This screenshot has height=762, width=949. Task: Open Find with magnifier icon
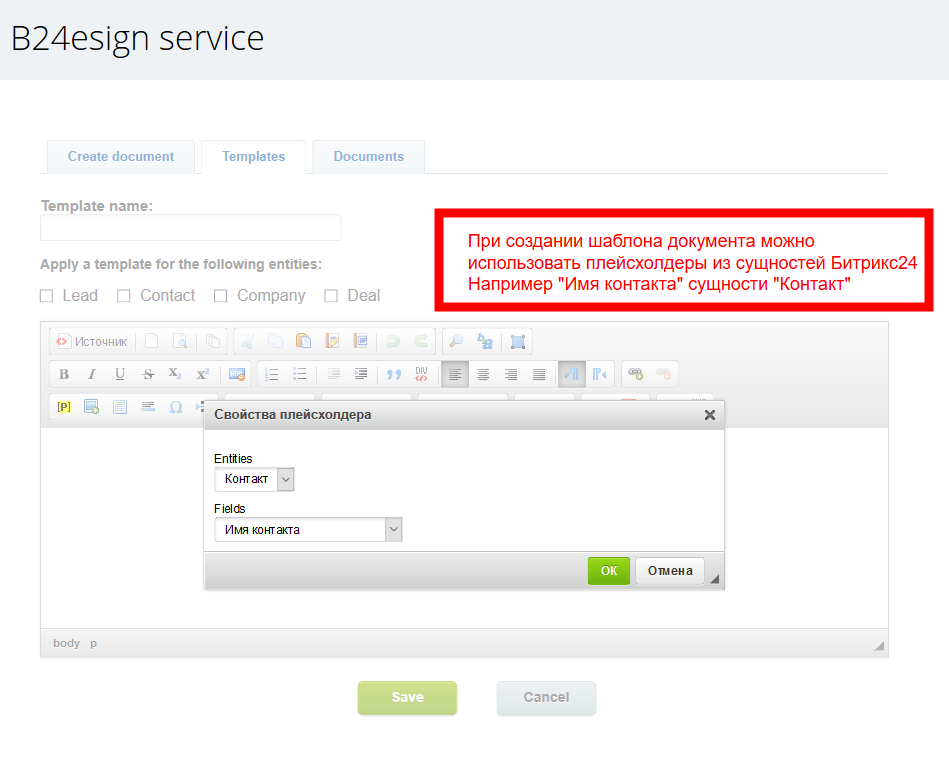pyautogui.click(x=456, y=341)
